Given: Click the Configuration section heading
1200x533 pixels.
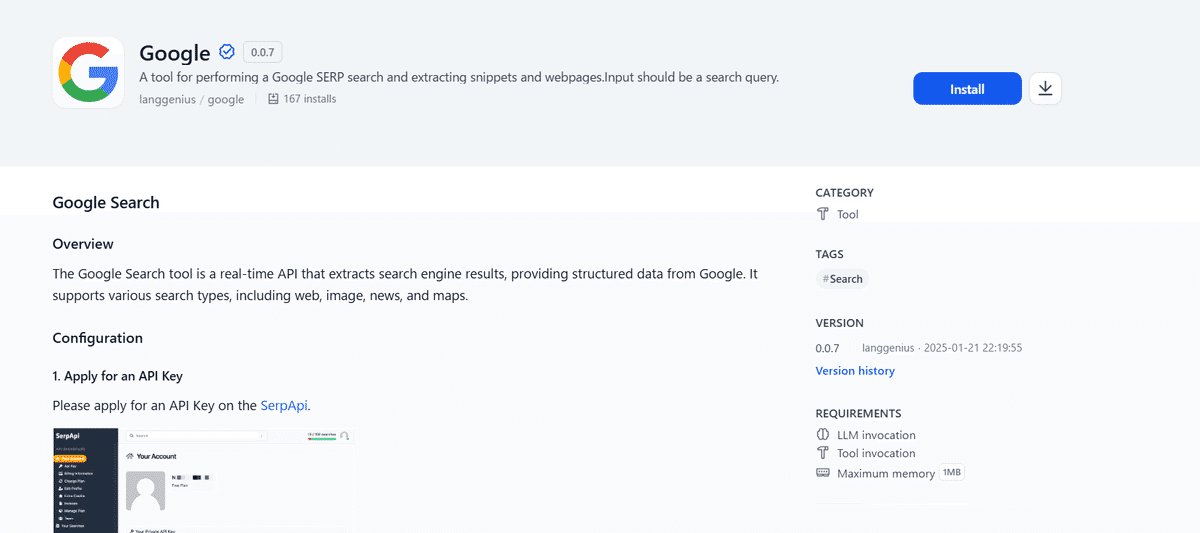Looking at the screenshot, I should point(98,338).
